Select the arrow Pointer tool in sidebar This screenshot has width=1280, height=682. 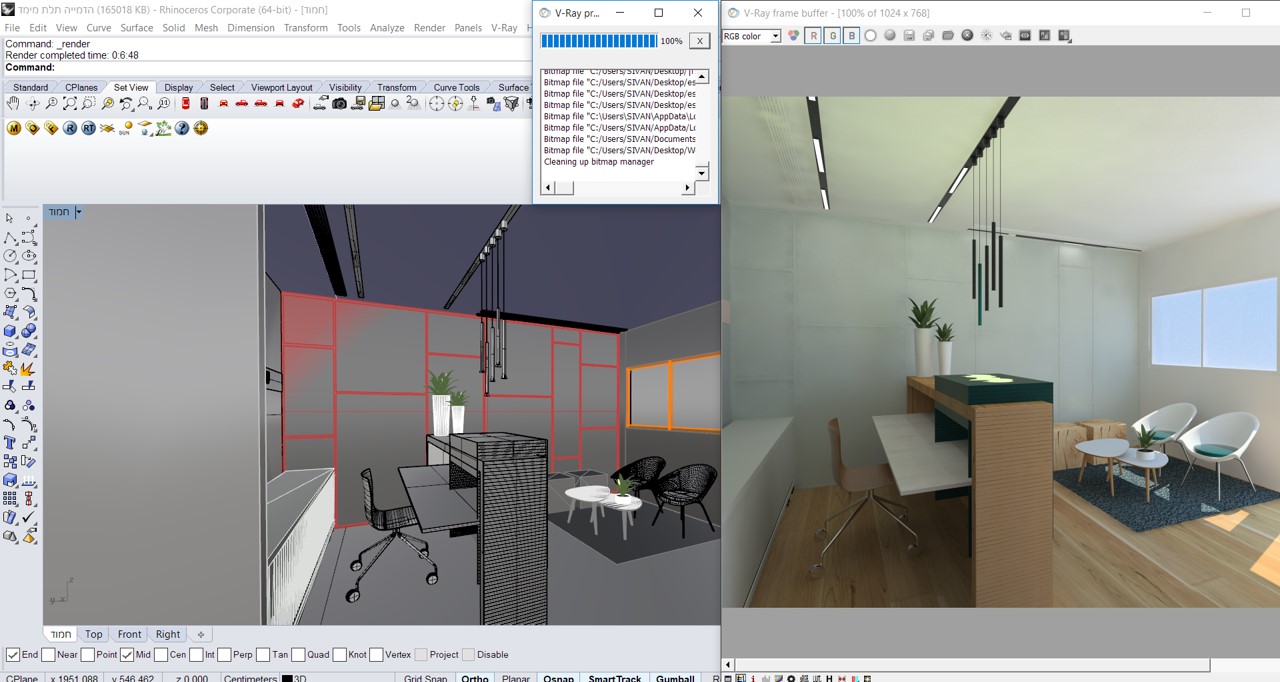pyautogui.click(x=9, y=218)
